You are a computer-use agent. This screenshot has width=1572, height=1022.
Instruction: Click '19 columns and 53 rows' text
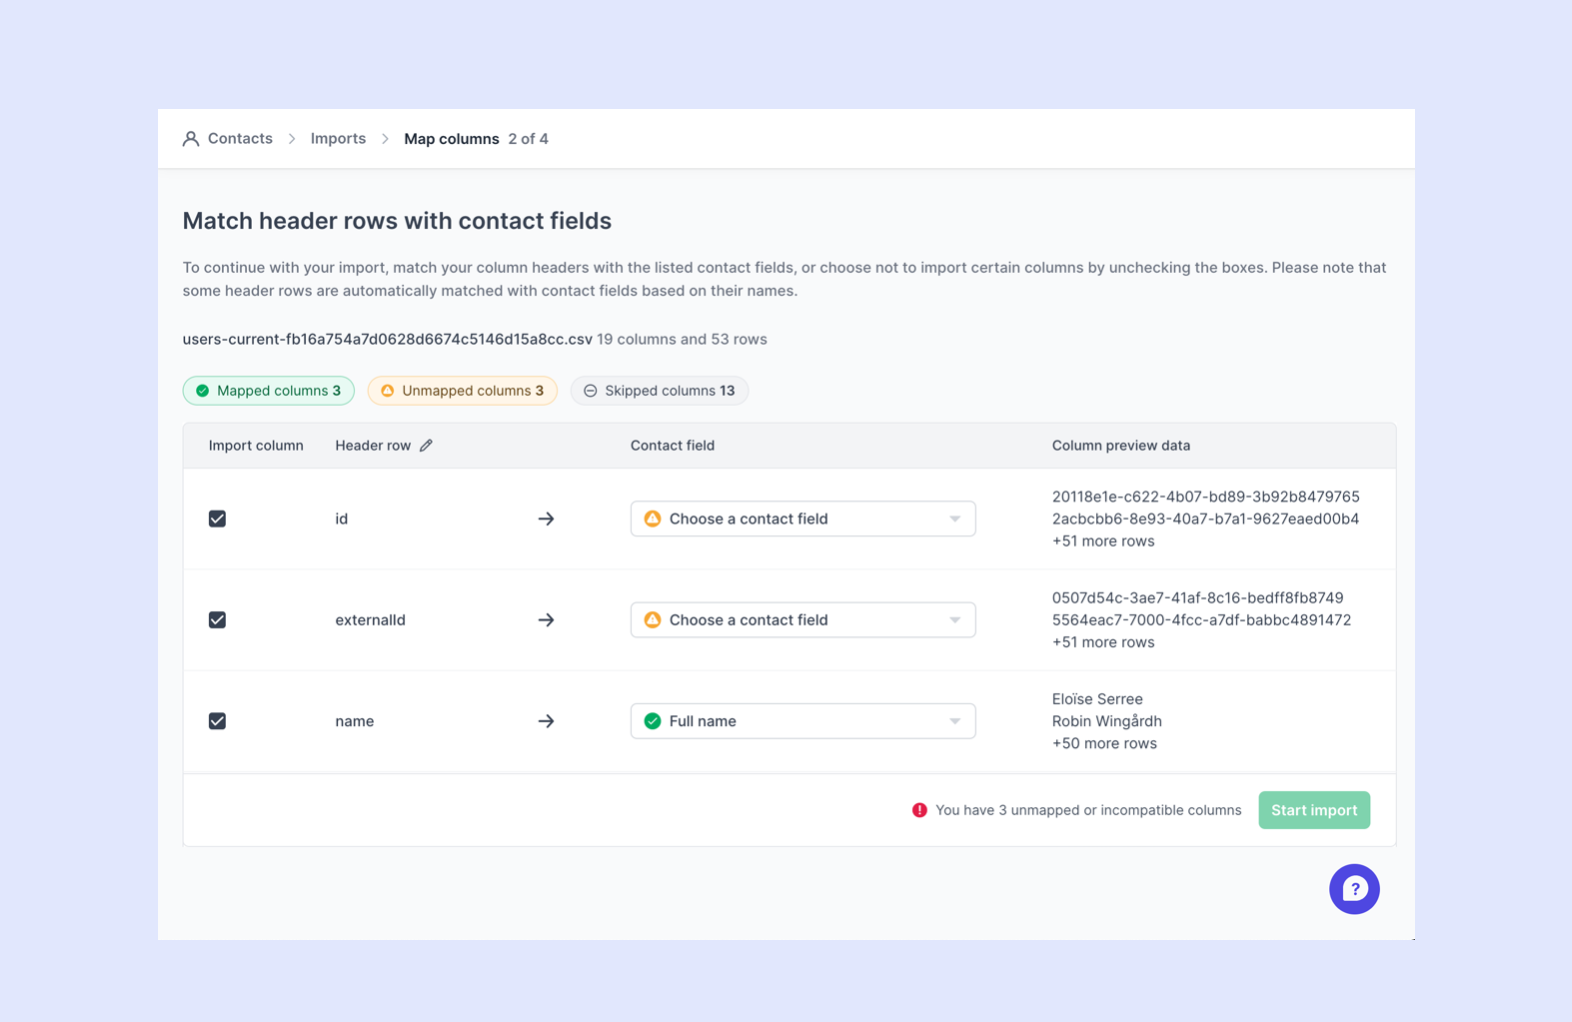pyautogui.click(x=682, y=339)
